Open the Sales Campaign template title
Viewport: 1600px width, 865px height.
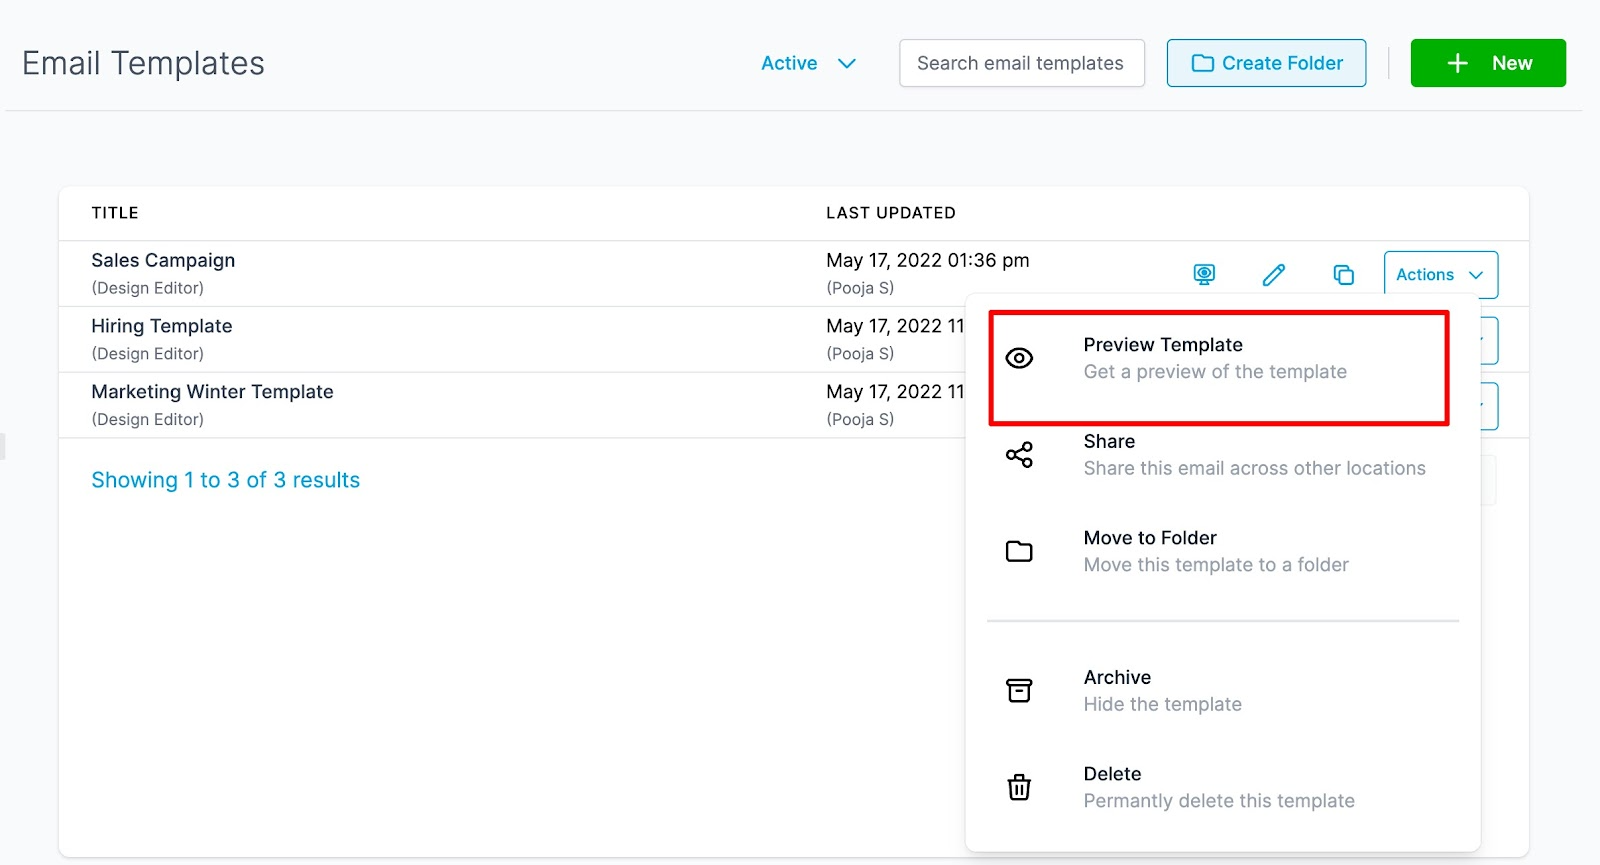click(163, 260)
